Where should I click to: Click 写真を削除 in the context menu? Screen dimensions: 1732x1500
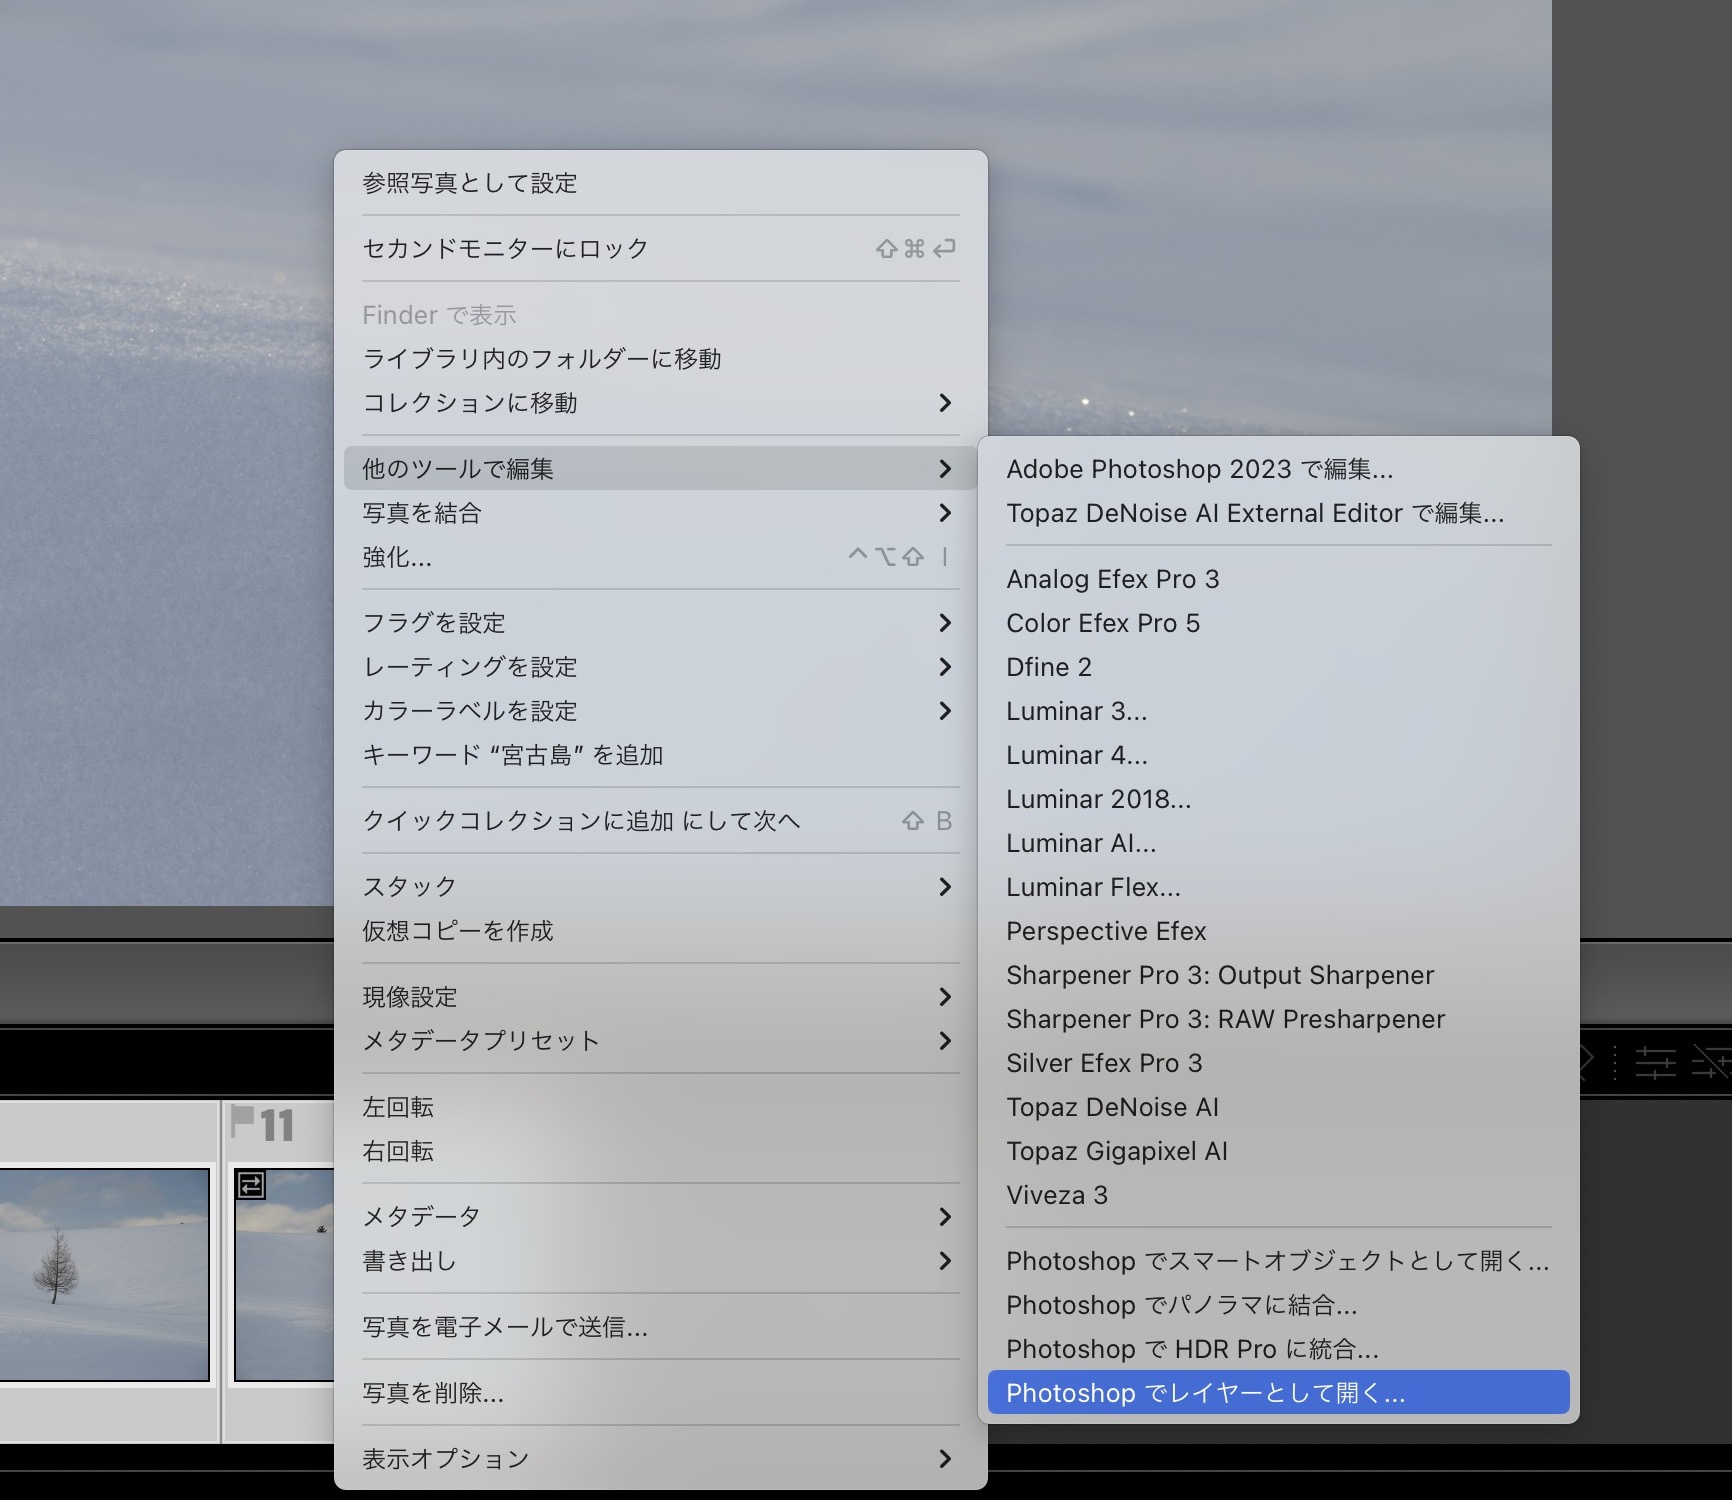[x=432, y=1393]
